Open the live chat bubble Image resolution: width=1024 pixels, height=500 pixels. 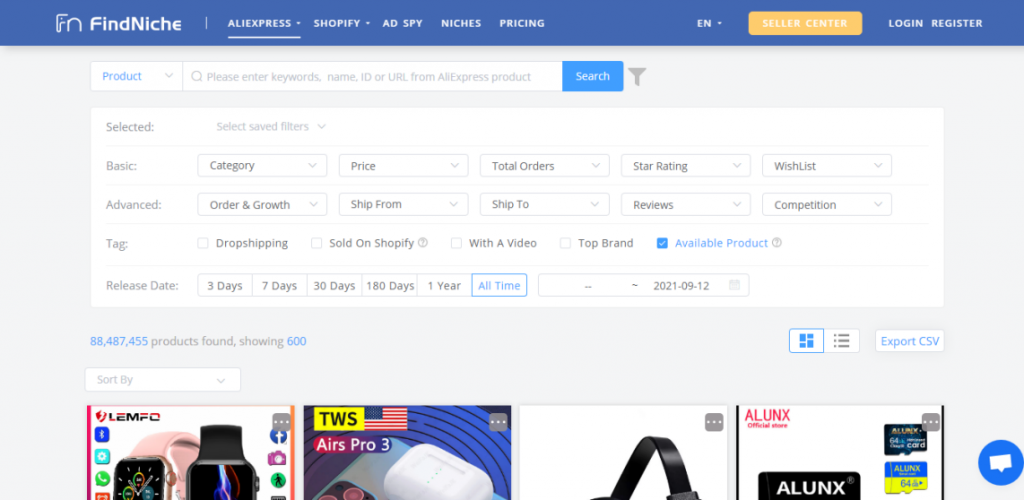pos(1000,462)
